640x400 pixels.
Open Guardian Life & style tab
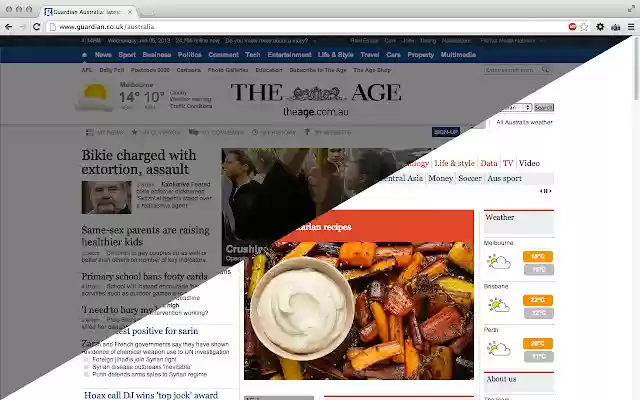click(x=454, y=163)
